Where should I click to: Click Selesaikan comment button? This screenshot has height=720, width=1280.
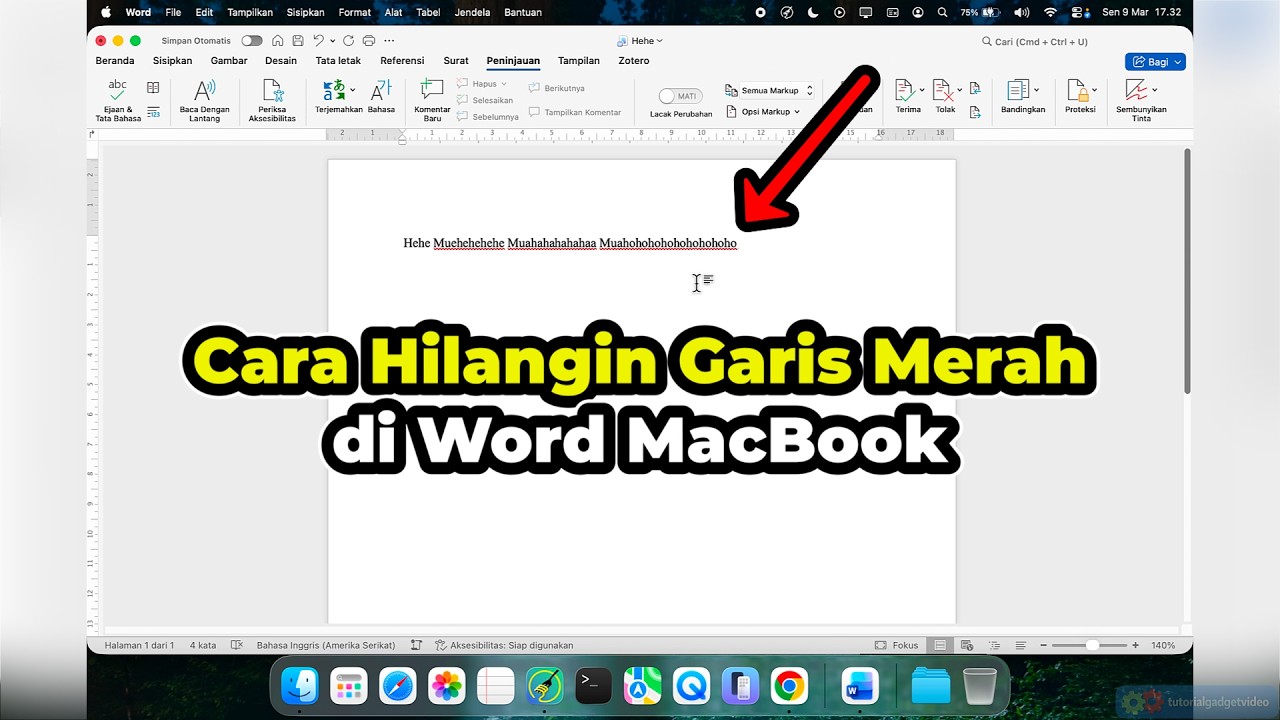486,100
